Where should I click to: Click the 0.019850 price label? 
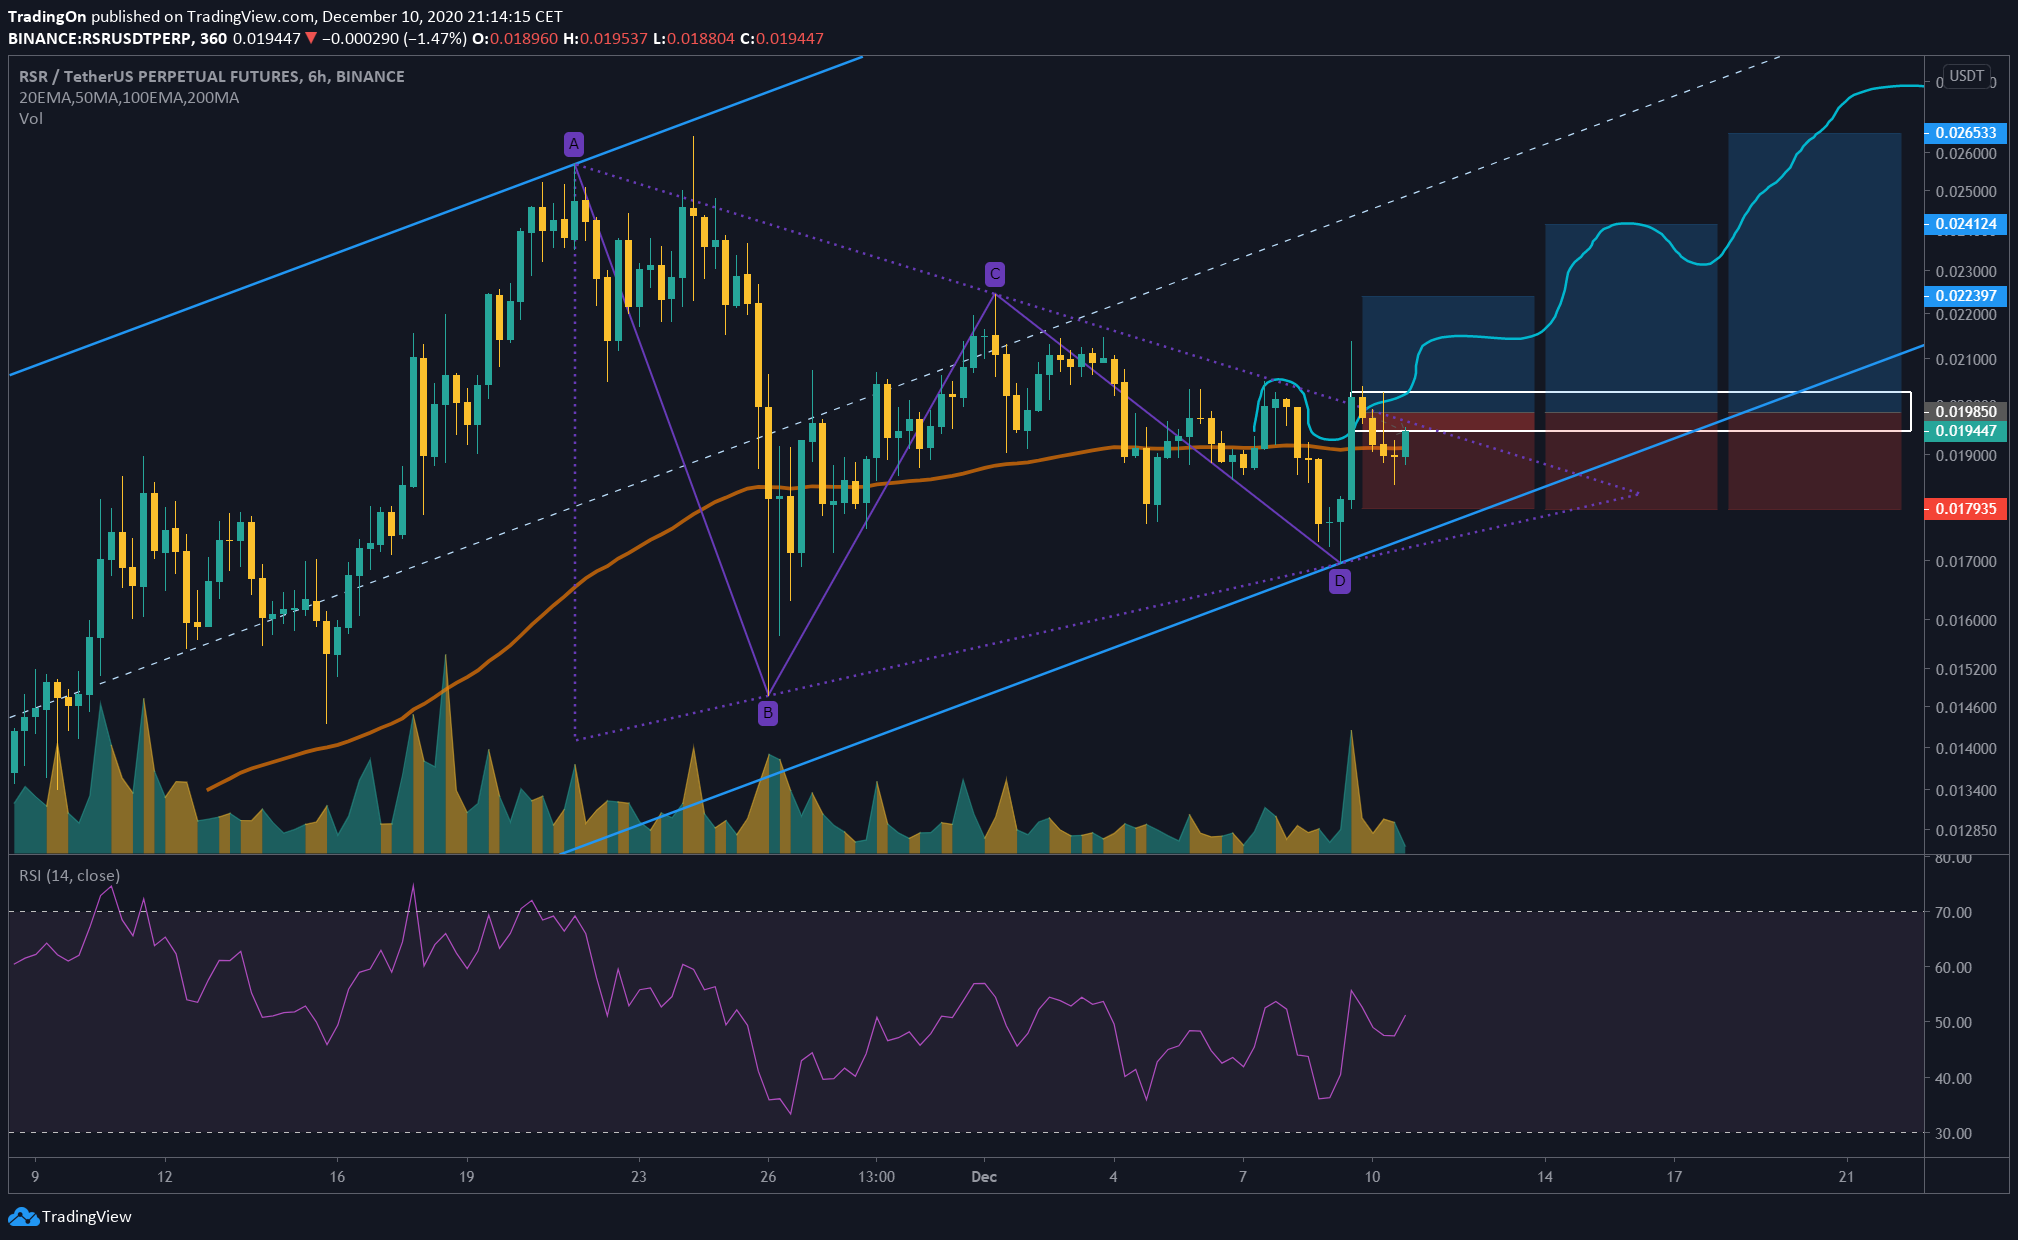click(1965, 412)
